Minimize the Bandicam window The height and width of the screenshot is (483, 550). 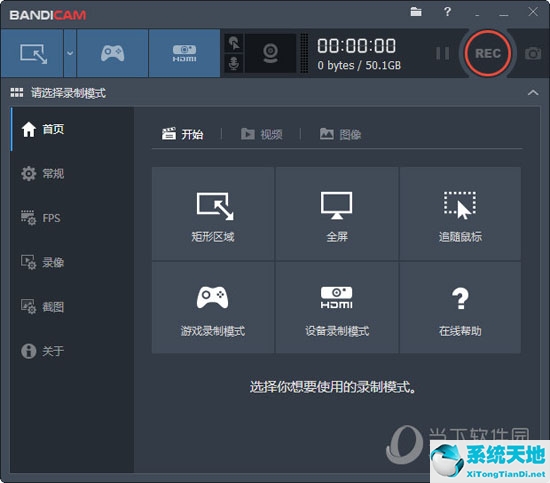coord(504,15)
